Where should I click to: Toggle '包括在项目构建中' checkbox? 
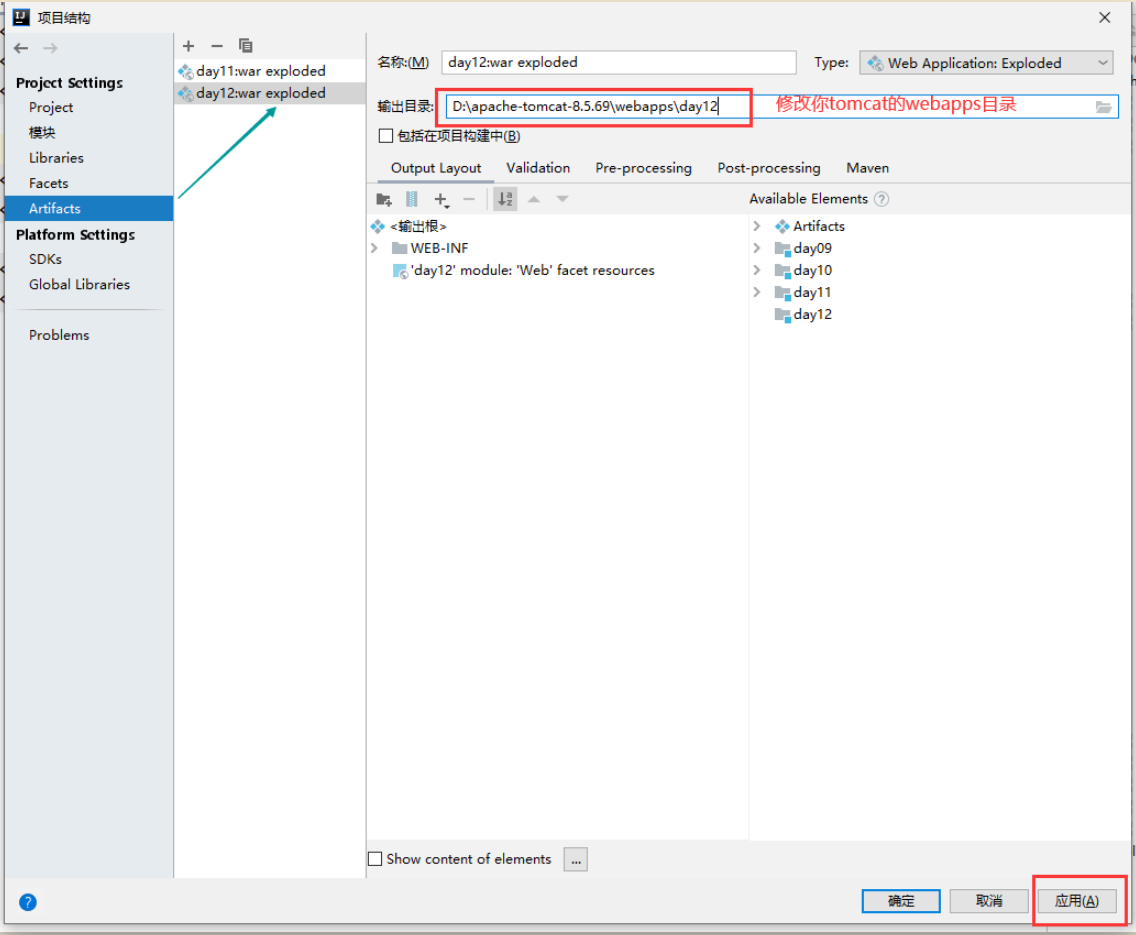(385, 136)
